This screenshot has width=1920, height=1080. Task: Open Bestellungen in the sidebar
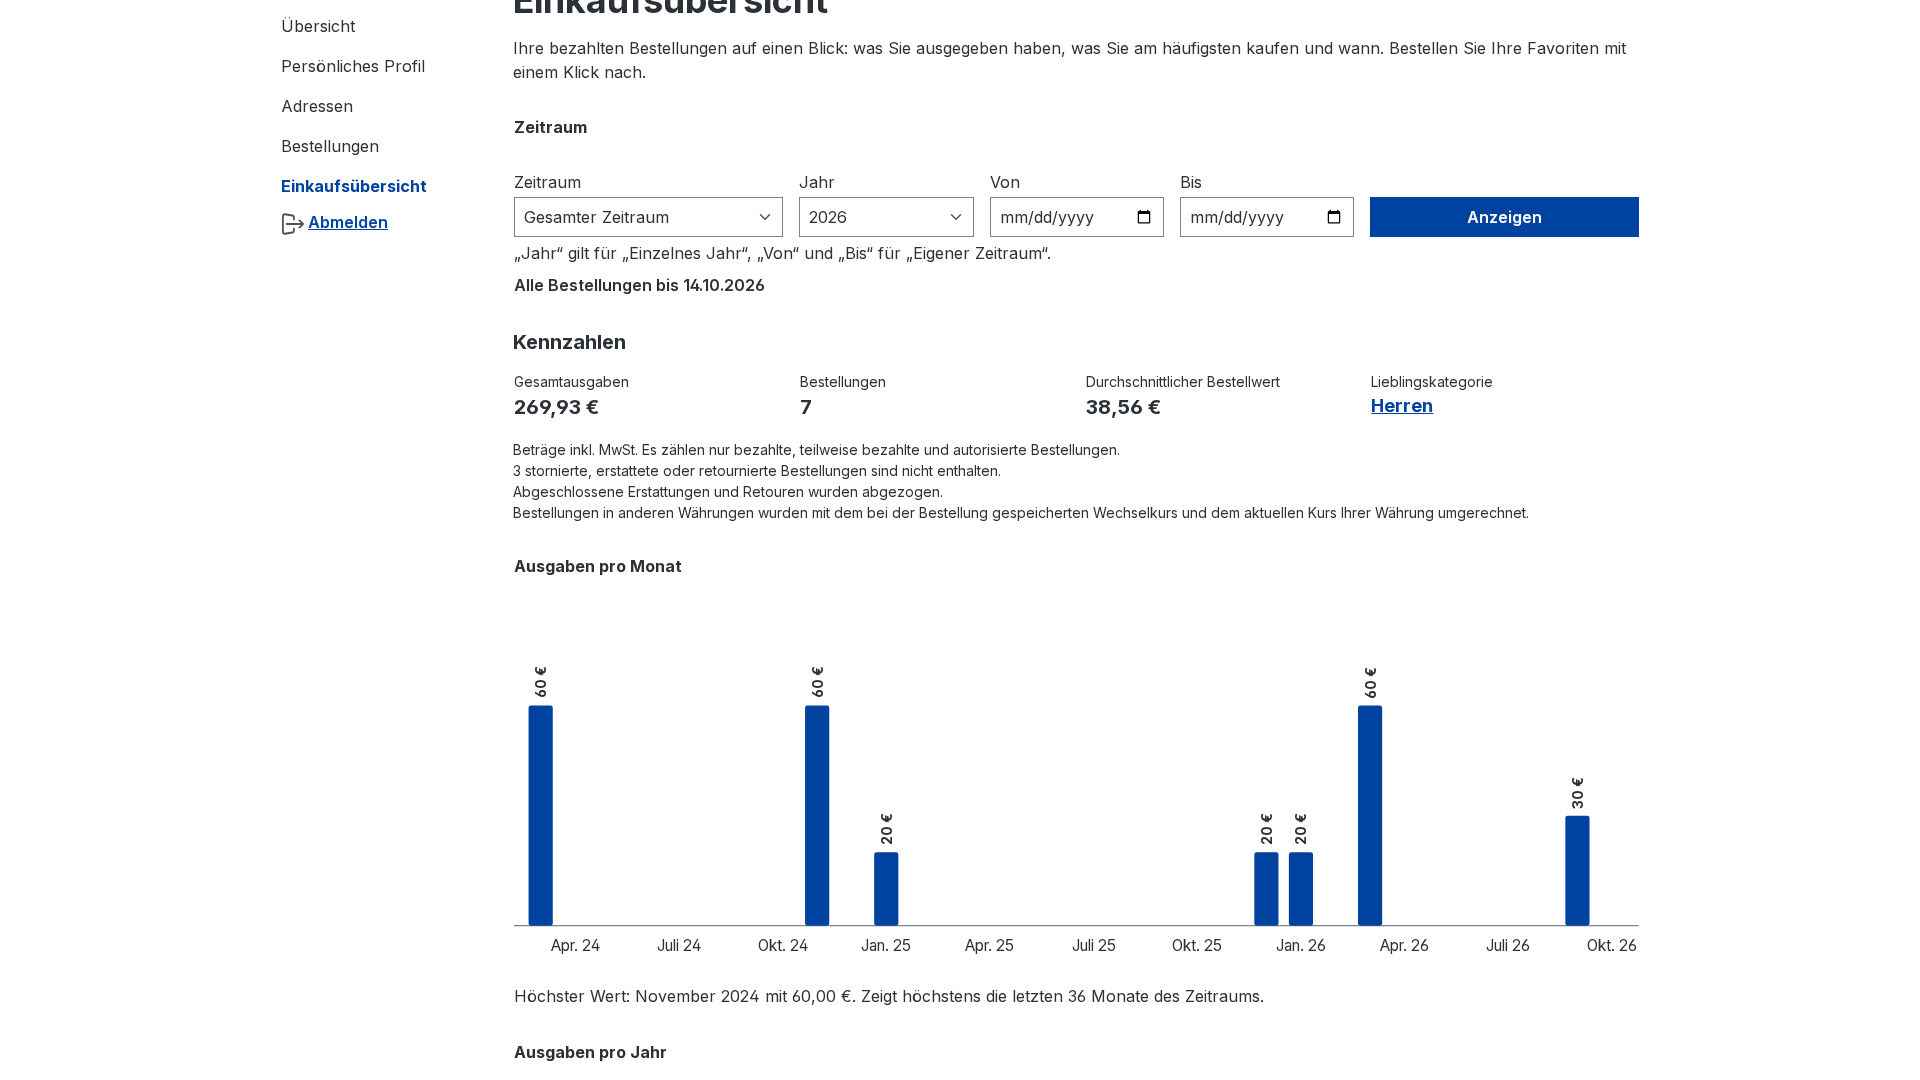tap(330, 146)
